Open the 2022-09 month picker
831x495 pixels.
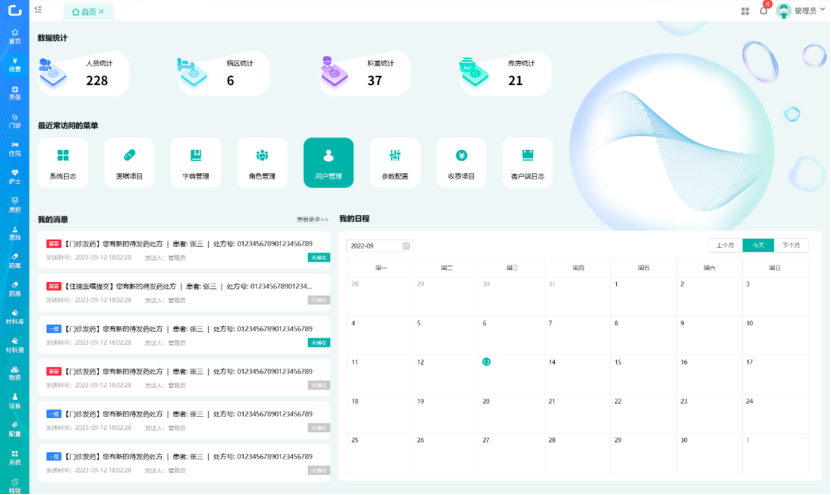point(378,245)
